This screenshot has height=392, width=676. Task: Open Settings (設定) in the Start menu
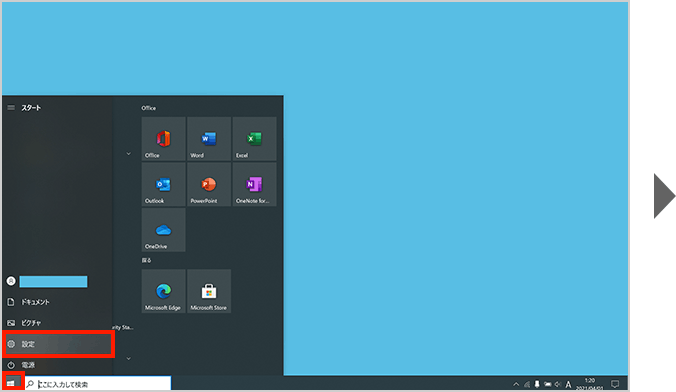[x=58, y=344]
